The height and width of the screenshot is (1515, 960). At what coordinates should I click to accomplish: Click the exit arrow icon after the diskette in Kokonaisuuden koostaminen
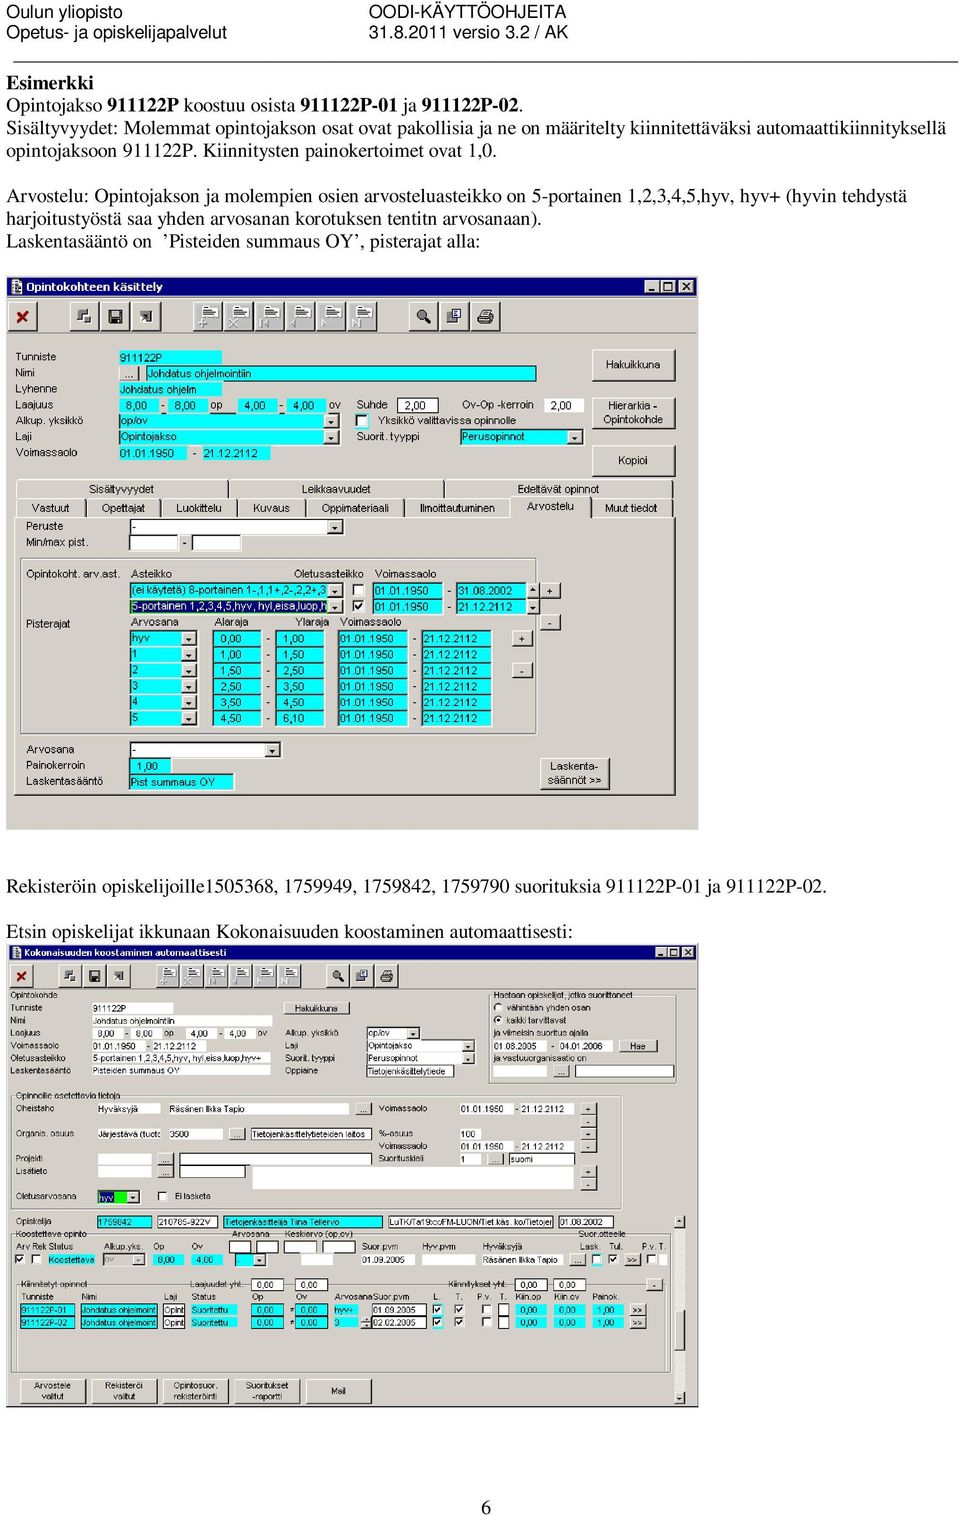coord(118,975)
